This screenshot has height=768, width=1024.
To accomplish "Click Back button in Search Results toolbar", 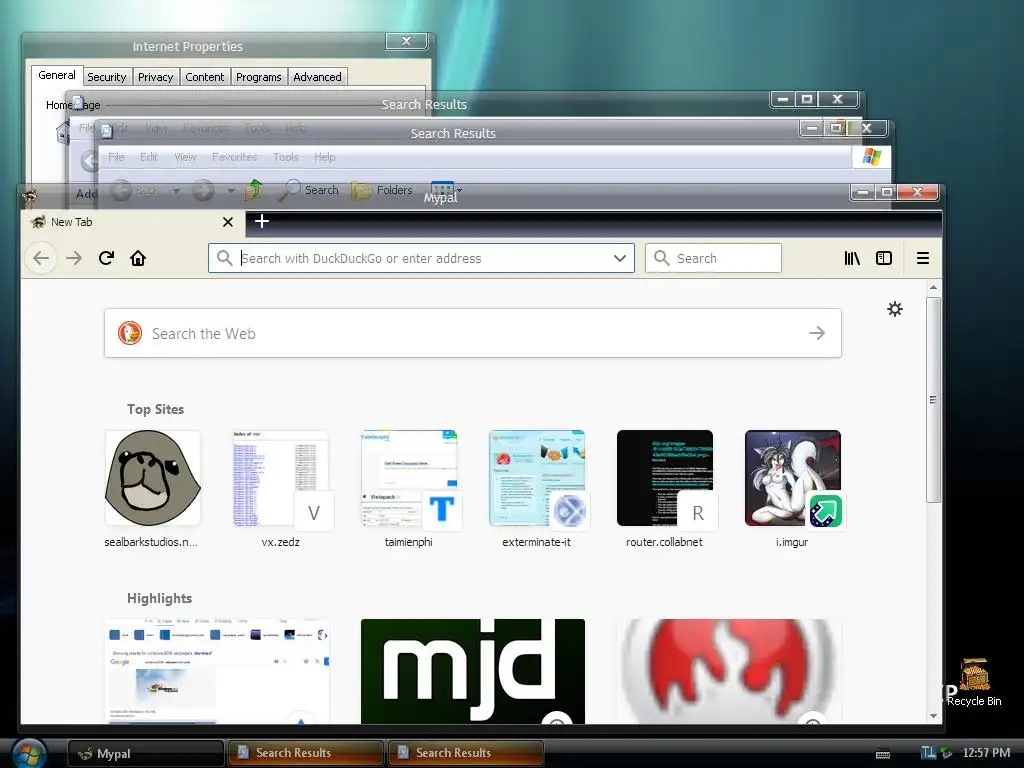I will (x=134, y=190).
